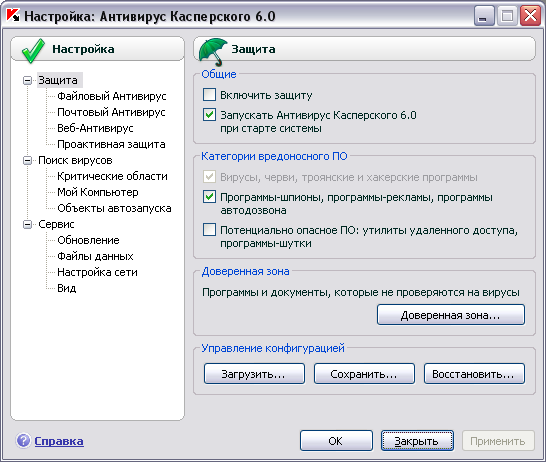Click the Закрыть button

pyautogui.click(x=417, y=441)
